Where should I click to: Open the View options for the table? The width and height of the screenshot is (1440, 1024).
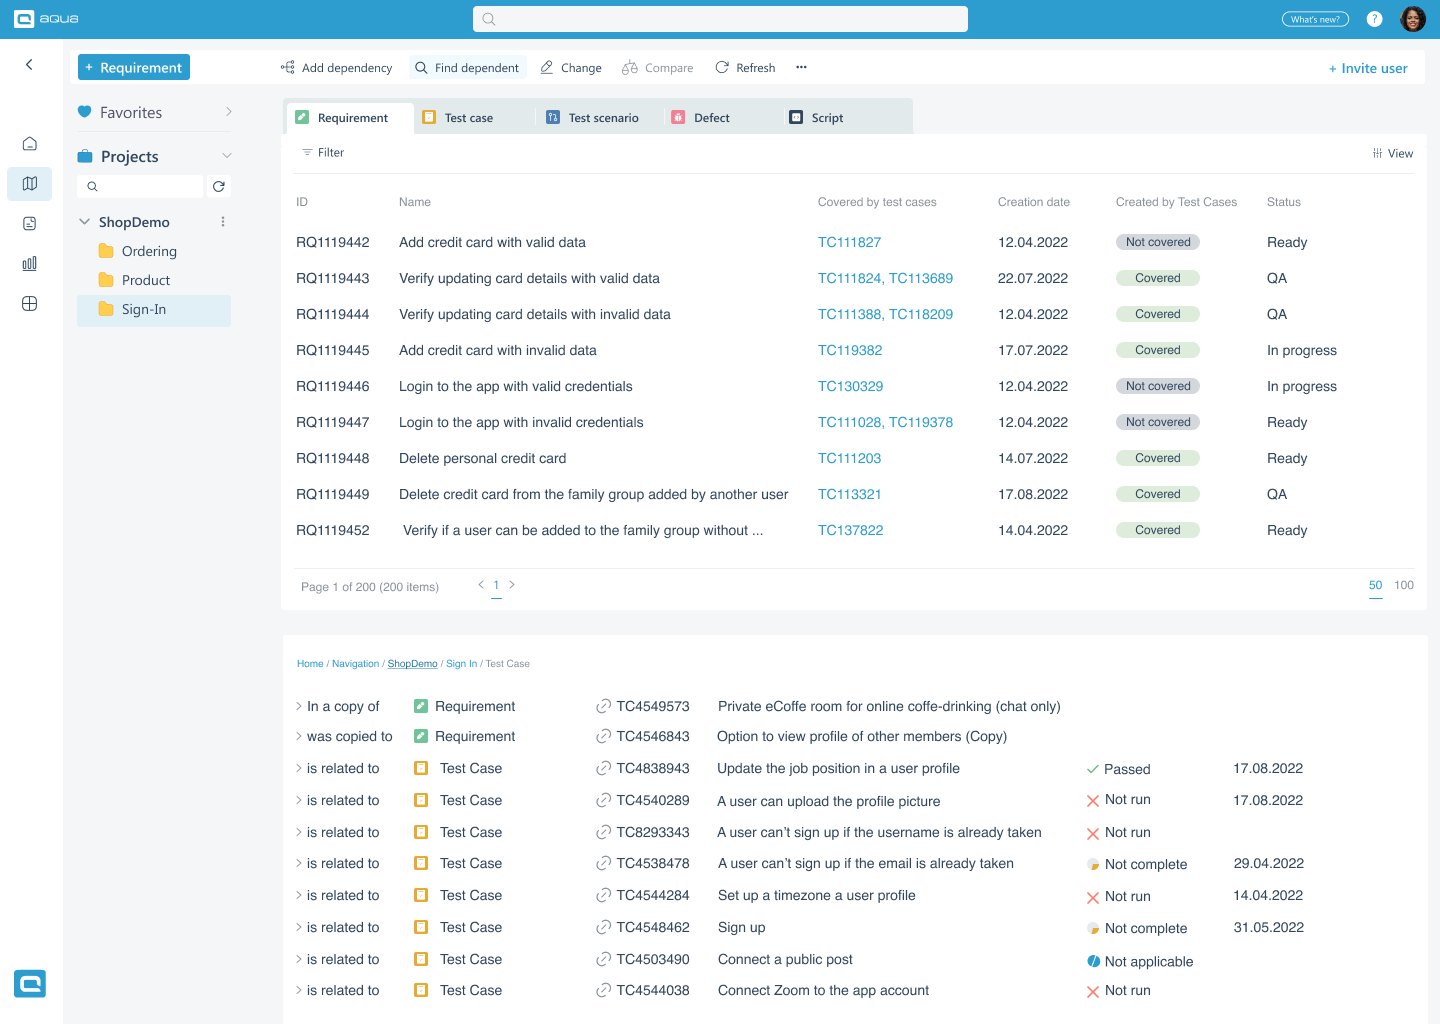point(1392,153)
